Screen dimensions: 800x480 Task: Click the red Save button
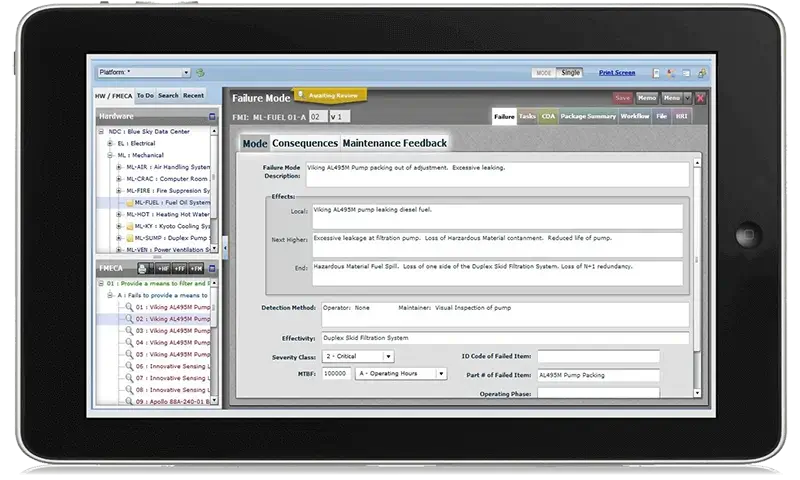tap(622, 98)
